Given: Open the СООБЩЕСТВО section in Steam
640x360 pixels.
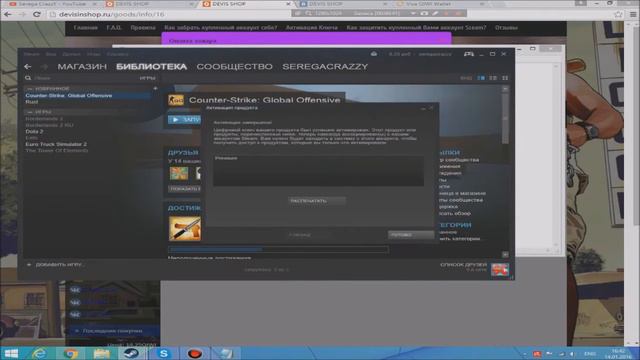Looking at the screenshot, I should 234,67.
